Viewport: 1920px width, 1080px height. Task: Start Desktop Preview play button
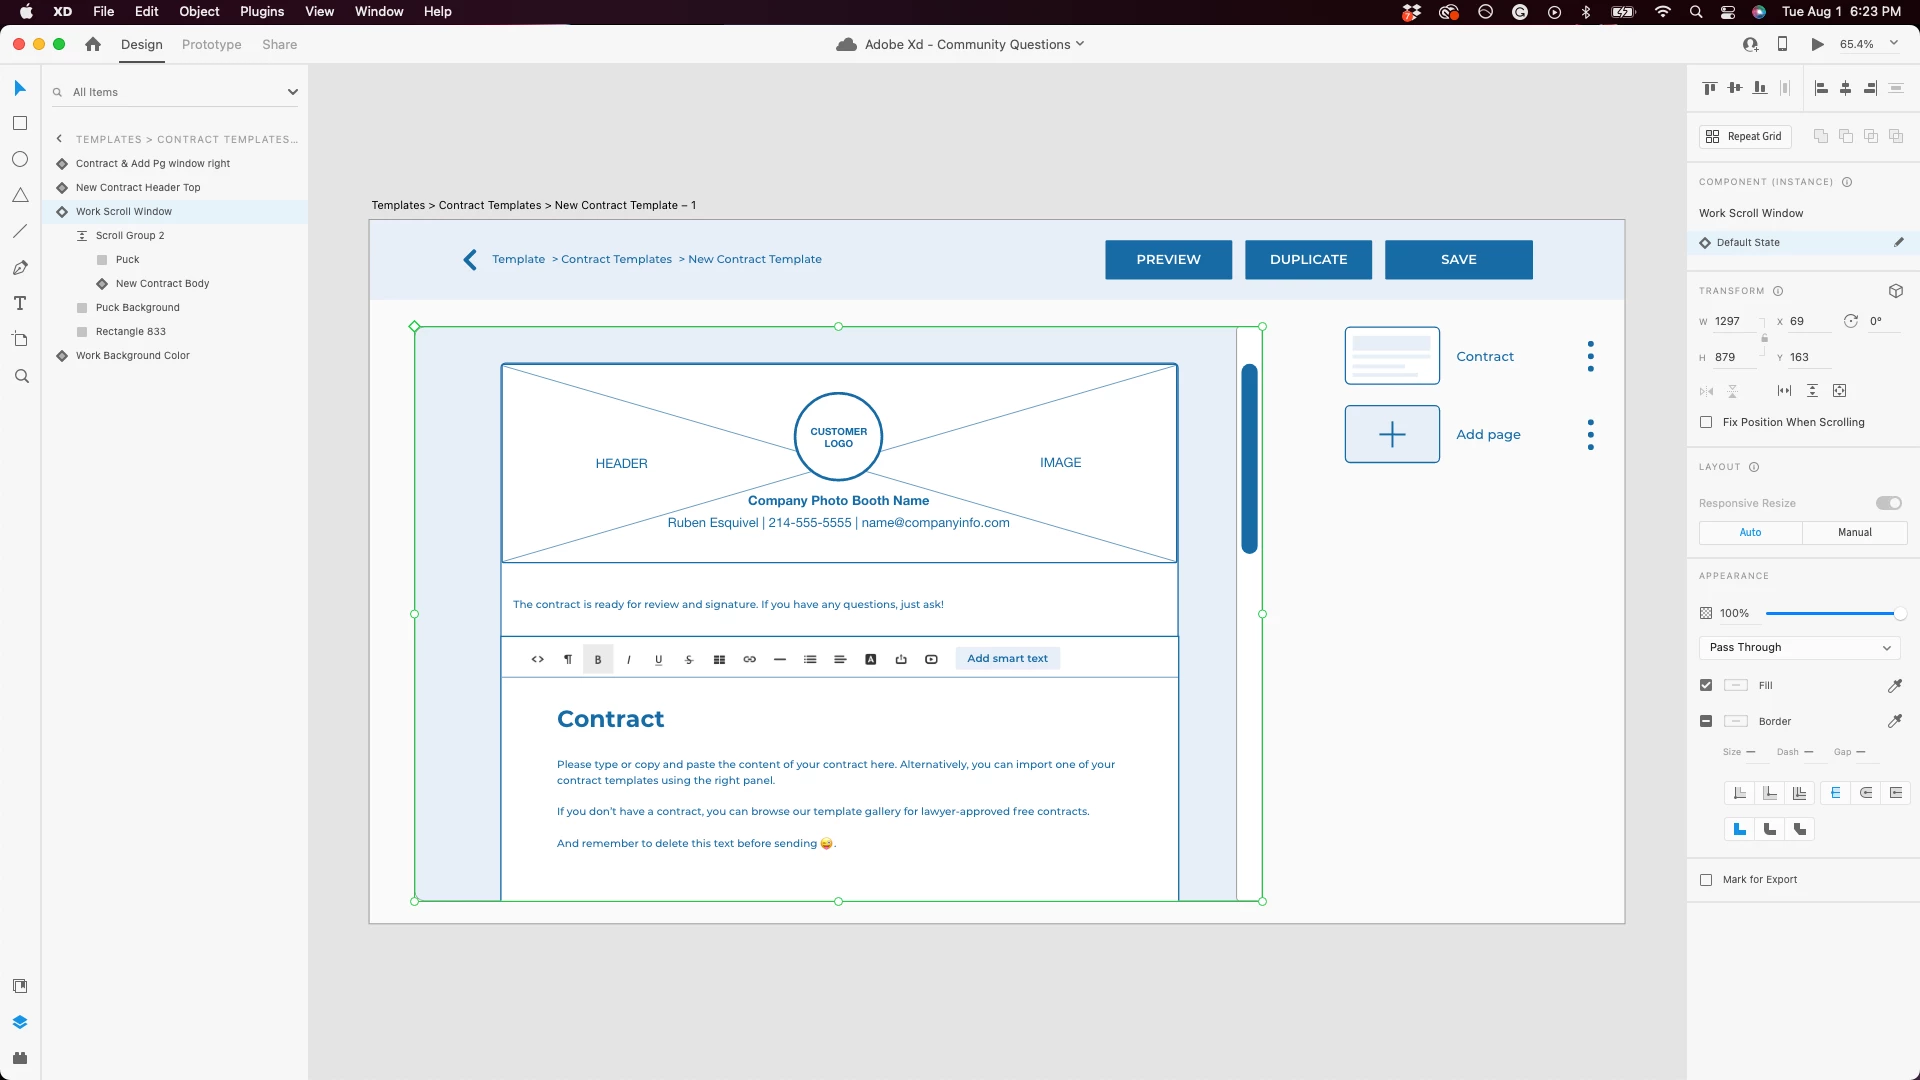(1817, 44)
